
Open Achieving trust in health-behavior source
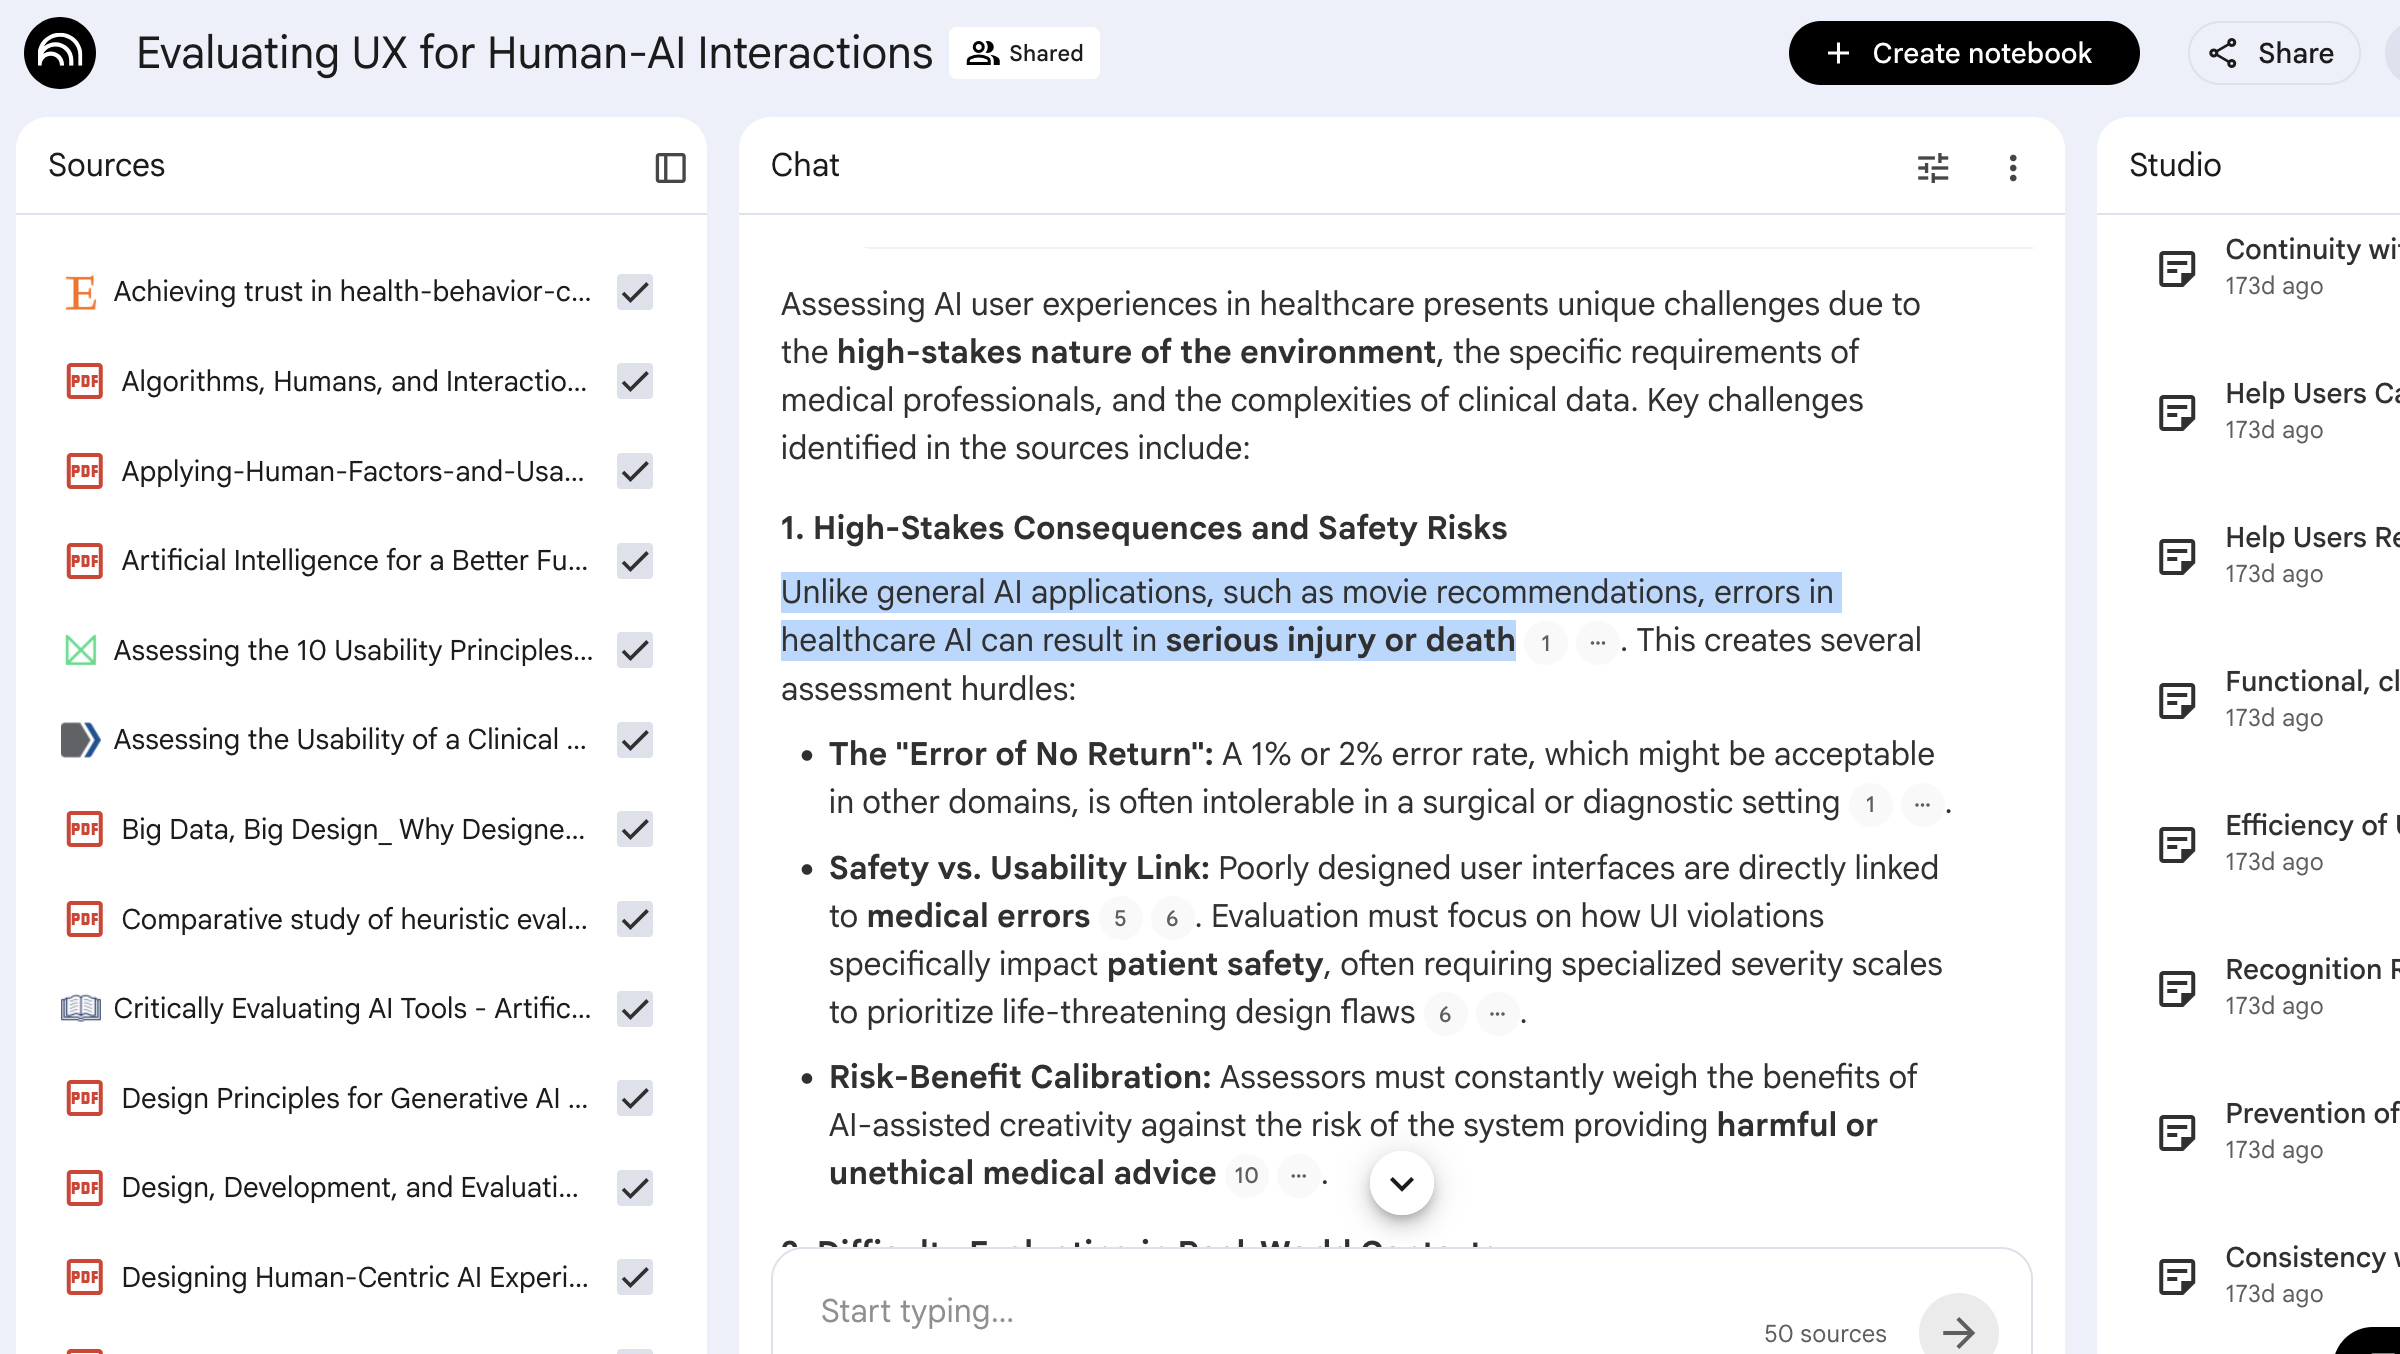pyautogui.click(x=352, y=292)
